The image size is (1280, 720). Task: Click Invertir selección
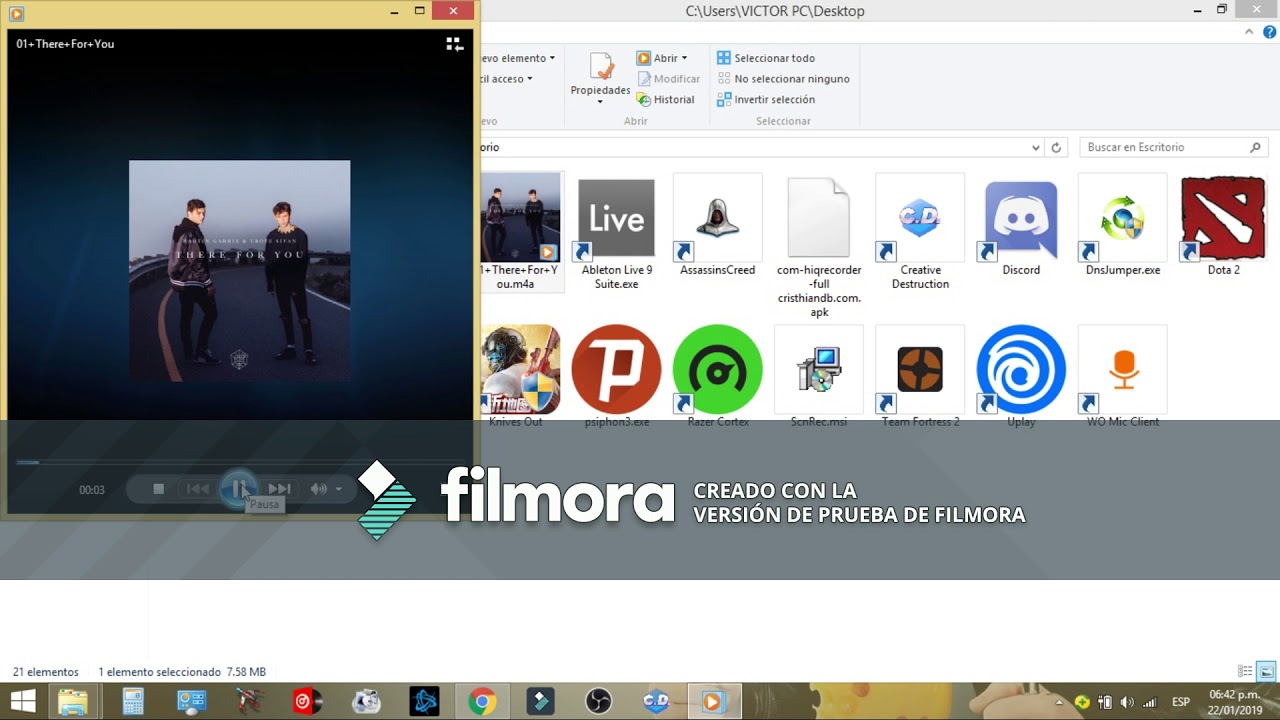tap(766, 100)
